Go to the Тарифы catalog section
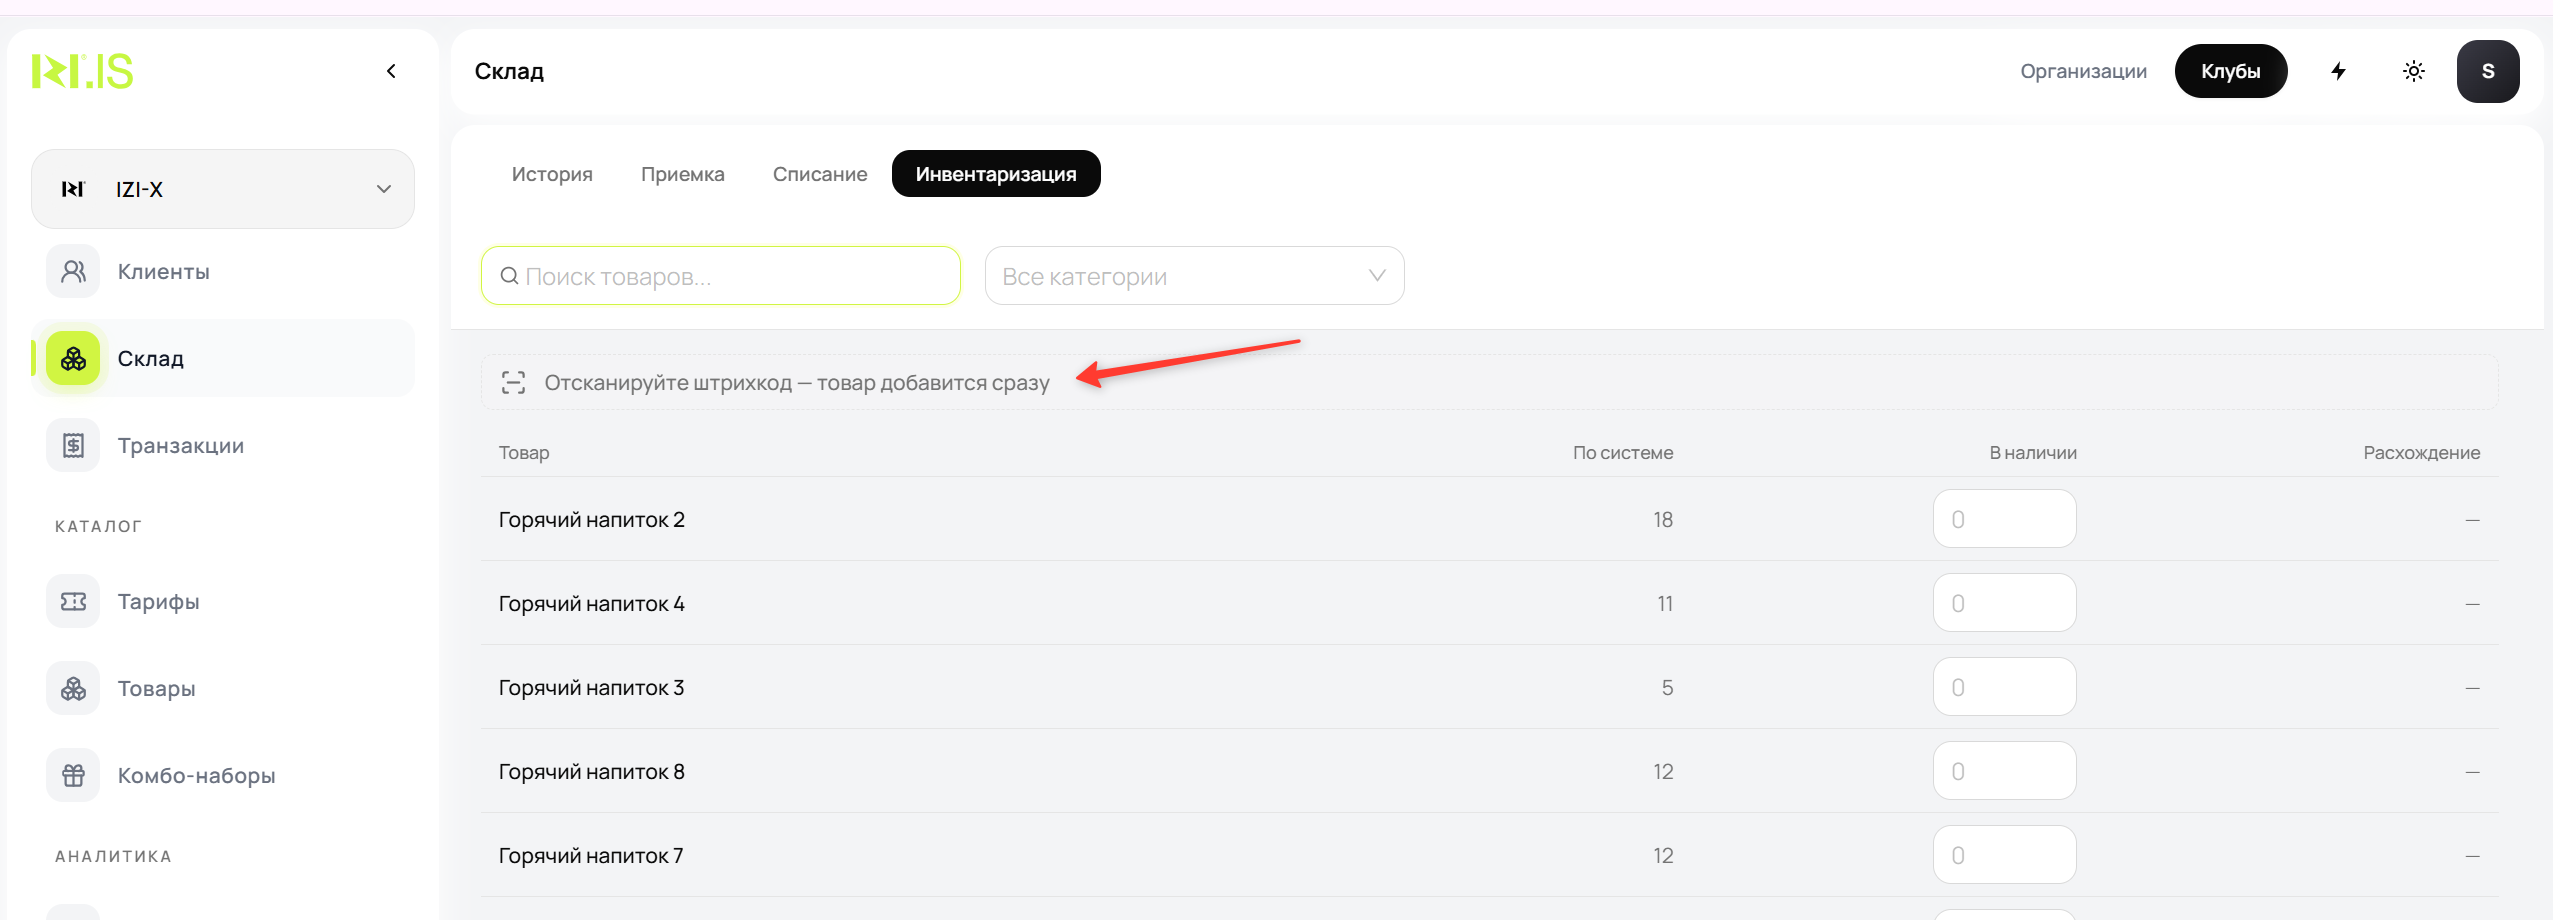The height and width of the screenshot is (920, 2553). [x=223, y=601]
